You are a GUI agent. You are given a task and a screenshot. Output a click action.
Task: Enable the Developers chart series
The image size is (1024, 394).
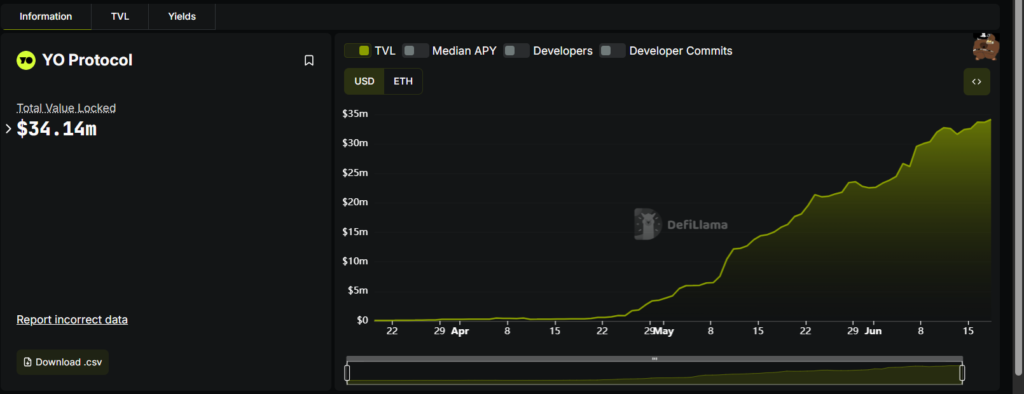click(x=548, y=50)
